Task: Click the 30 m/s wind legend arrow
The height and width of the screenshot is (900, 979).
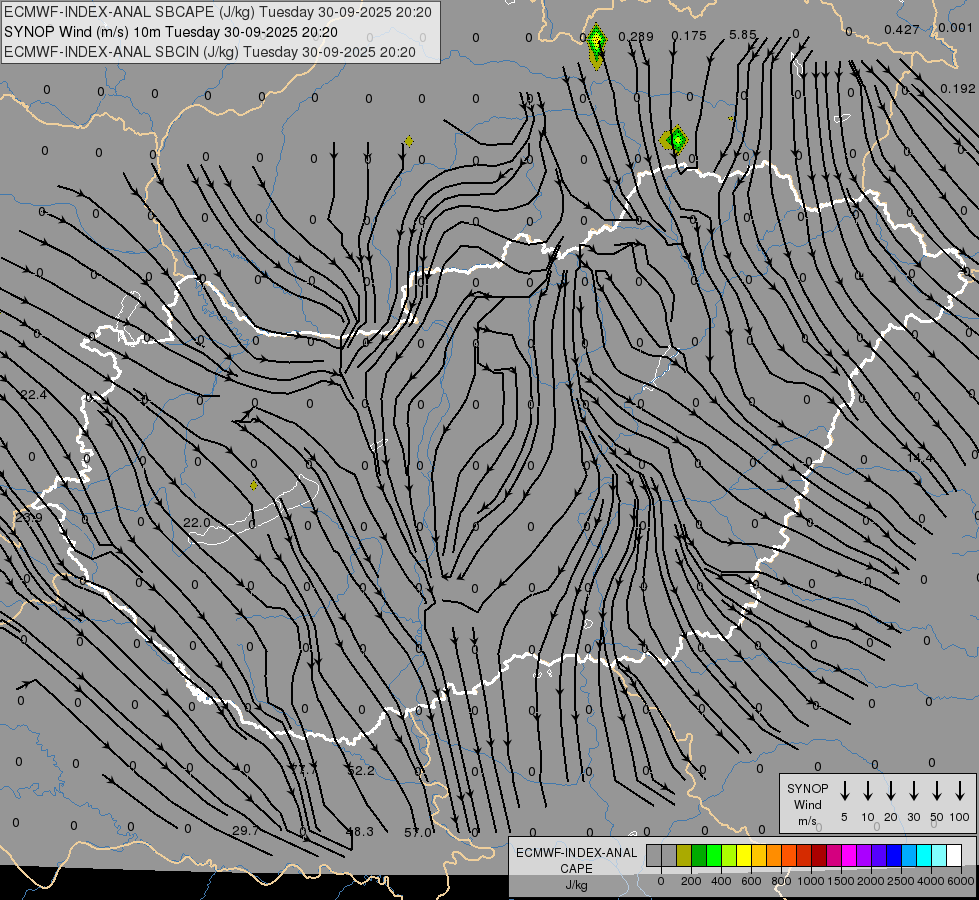Action: [x=914, y=791]
